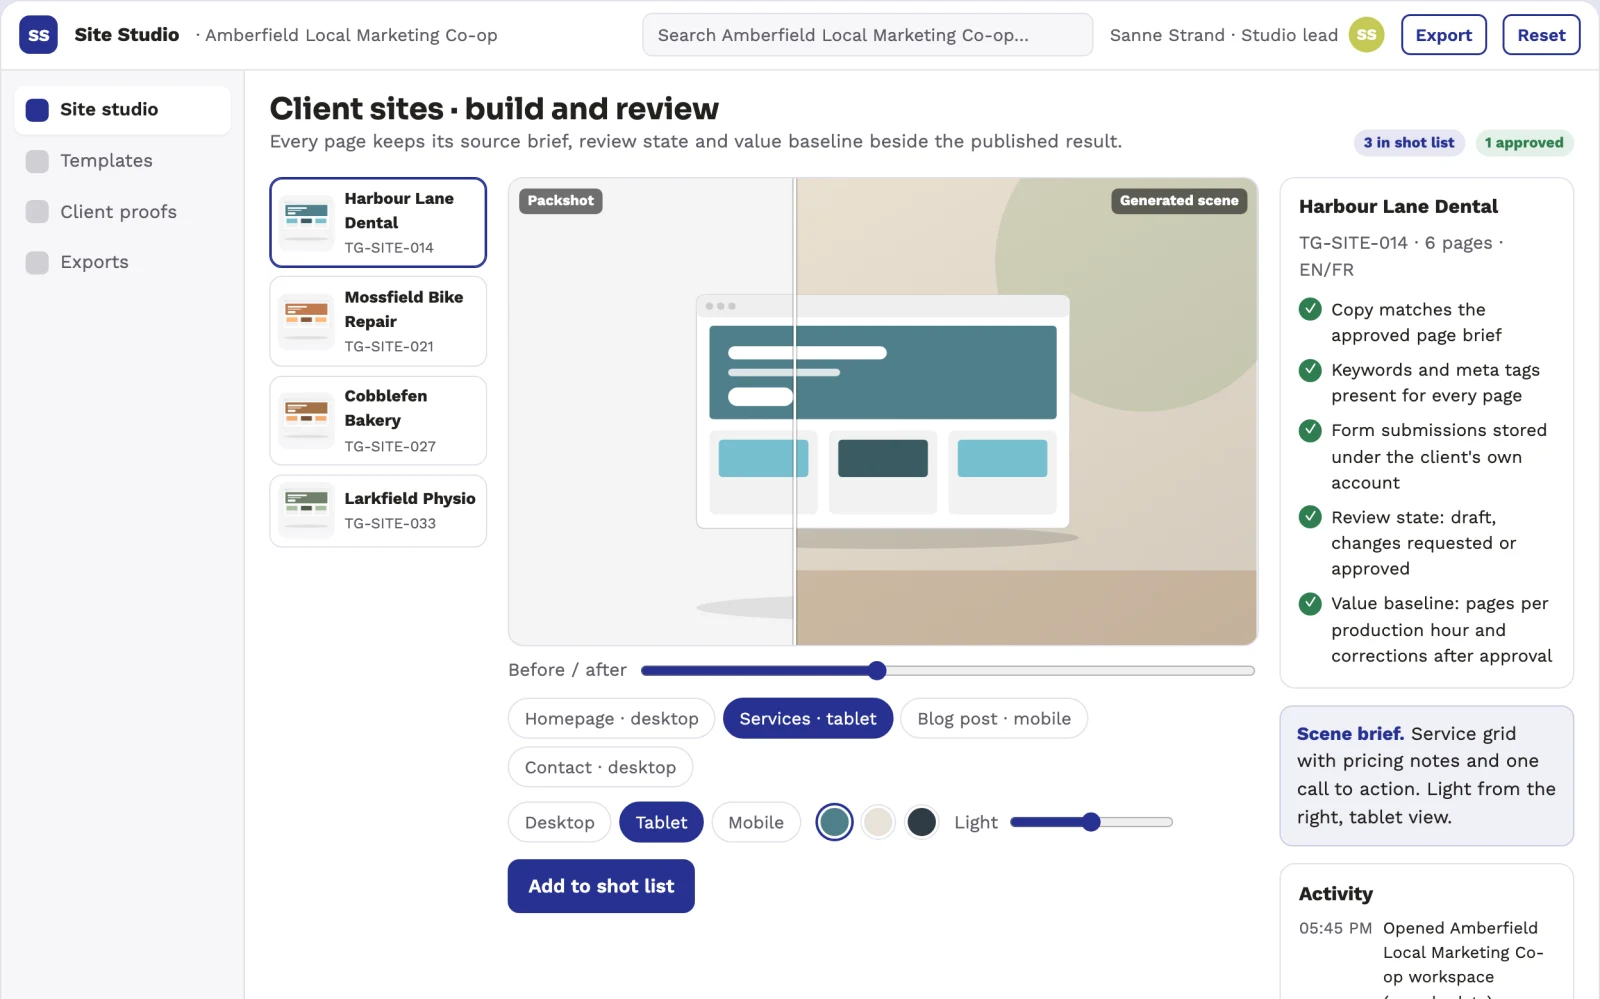Image resolution: width=1600 pixels, height=999 pixels.
Task: Pick the beige color swatch
Action: click(x=878, y=822)
